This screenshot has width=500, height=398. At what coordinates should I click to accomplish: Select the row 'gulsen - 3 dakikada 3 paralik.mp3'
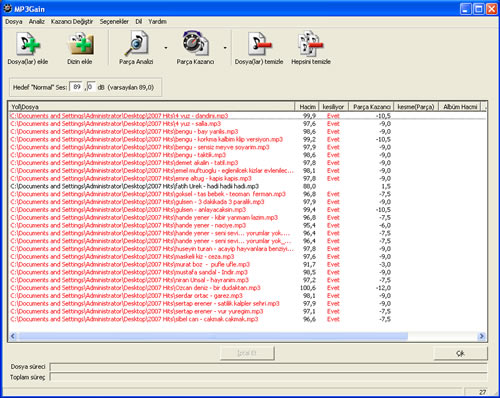(x=247, y=202)
